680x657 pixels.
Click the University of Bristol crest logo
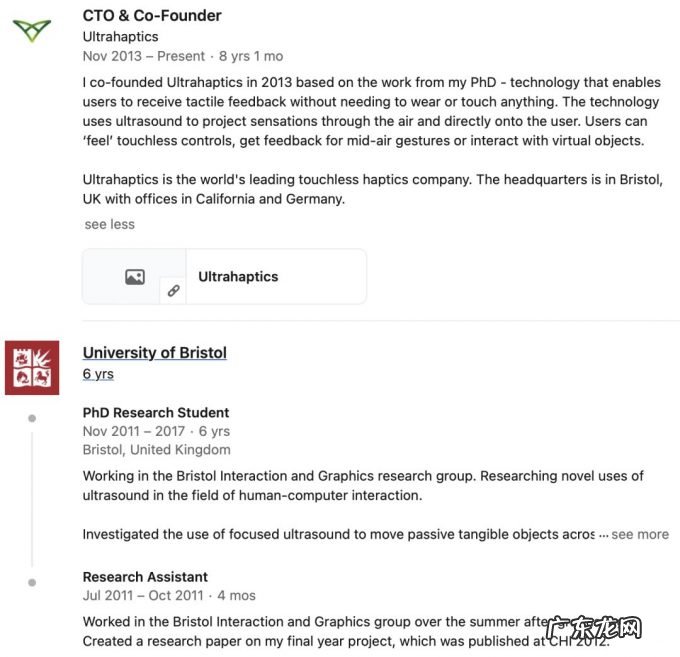coord(32,367)
